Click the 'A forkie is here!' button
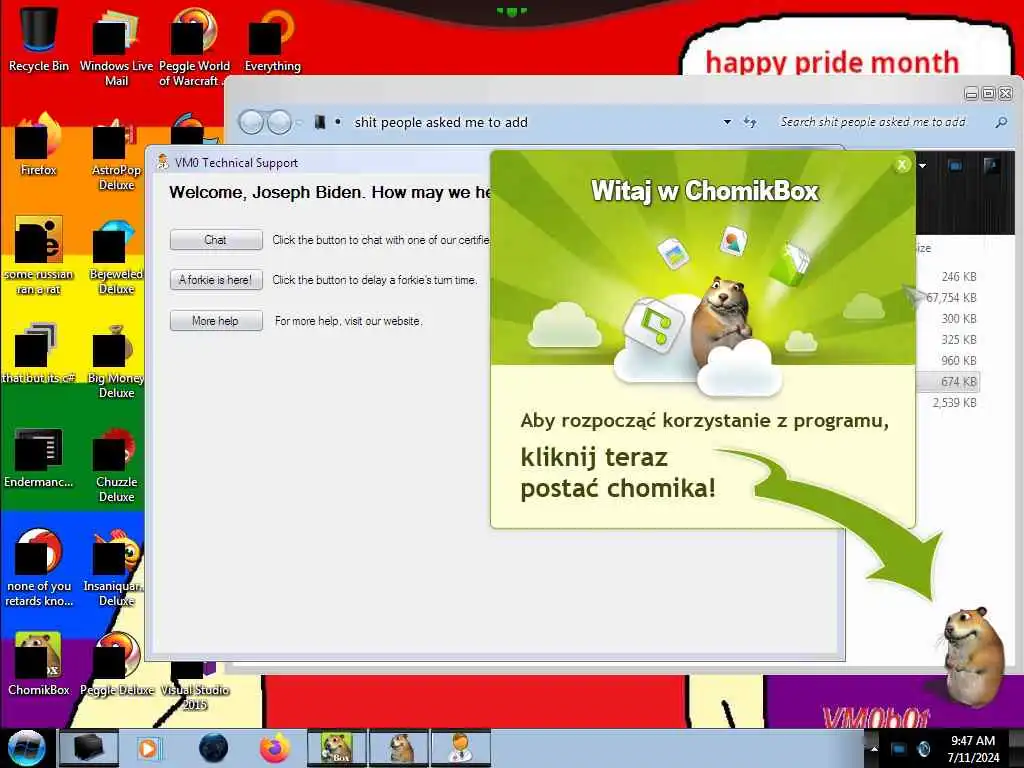The width and height of the screenshot is (1024, 768). click(x=216, y=280)
